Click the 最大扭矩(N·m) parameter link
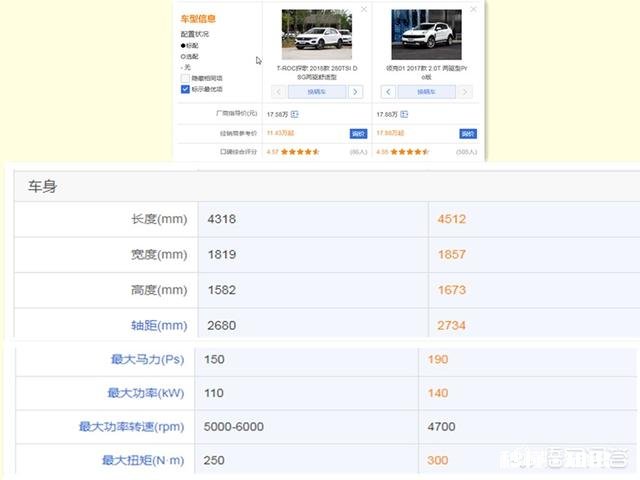Viewport: 640px width, 480px height. [143, 460]
